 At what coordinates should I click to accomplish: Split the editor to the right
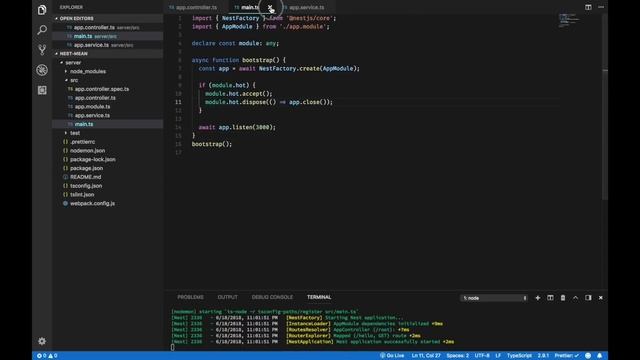pyautogui.click(x=588, y=7)
